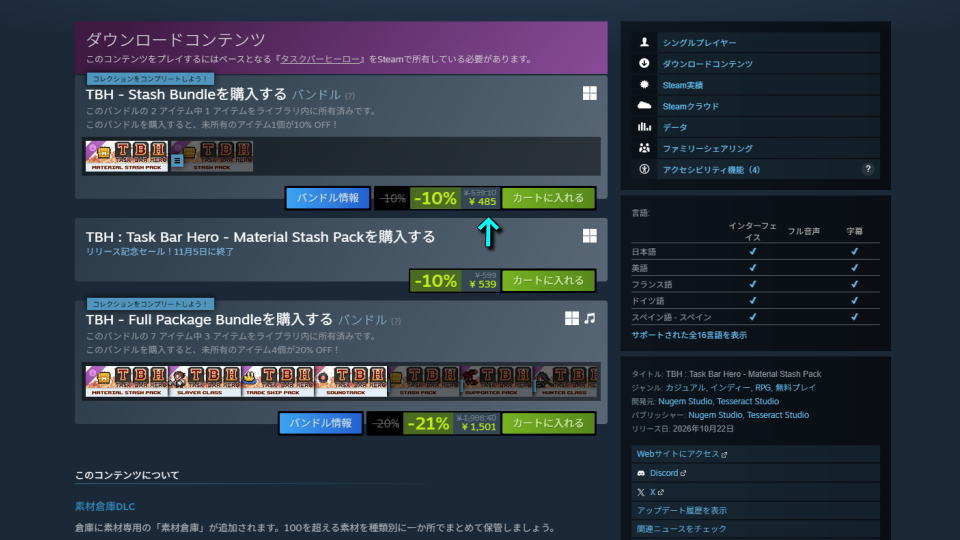The width and height of the screenshot is (960, 540).
Task: Click TBH - Stash Bundle title
Action: click(x=186, y=94)
